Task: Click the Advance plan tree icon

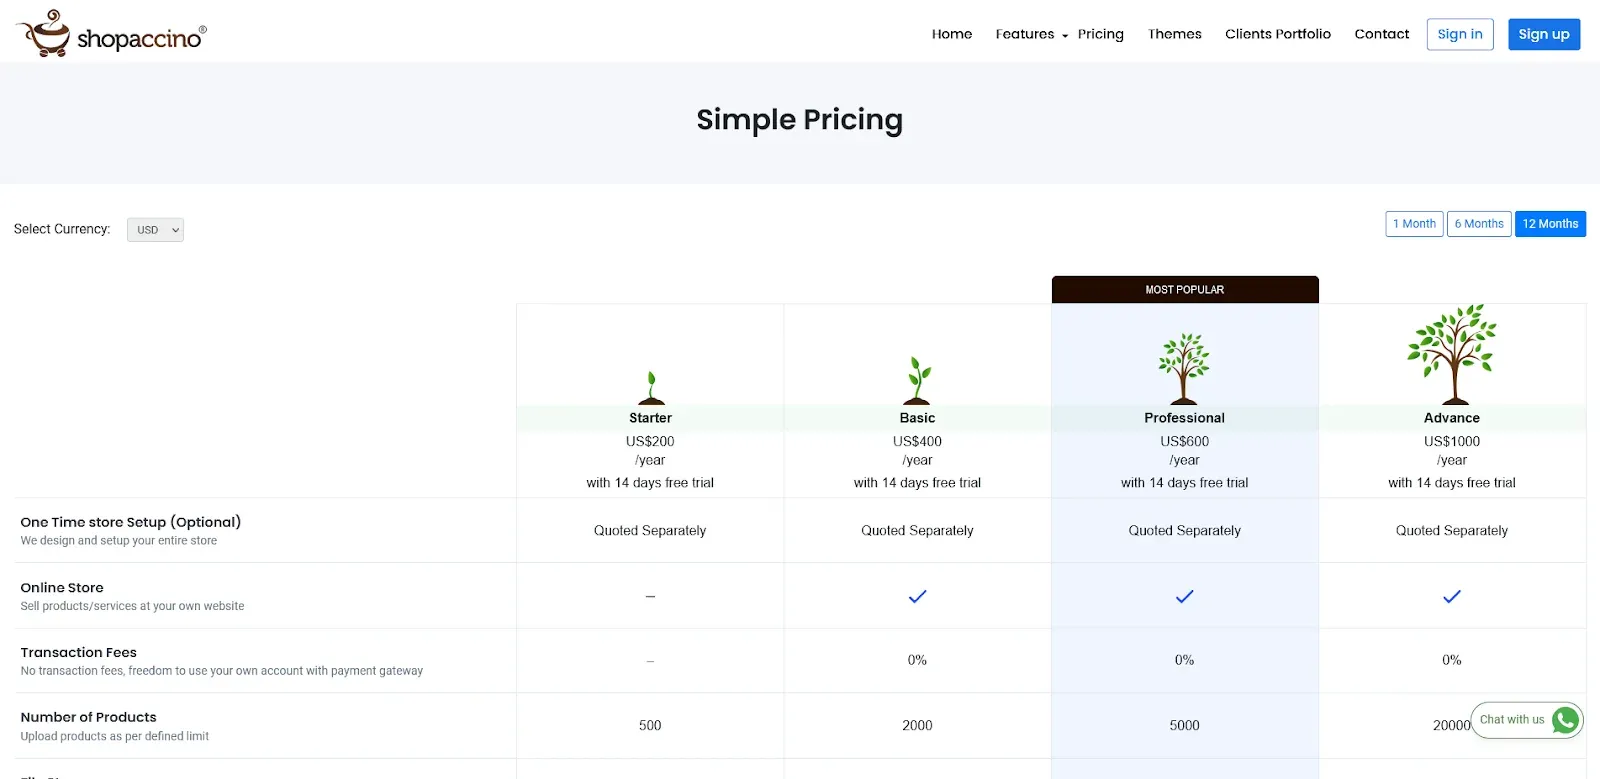Action: (1452, 354)
